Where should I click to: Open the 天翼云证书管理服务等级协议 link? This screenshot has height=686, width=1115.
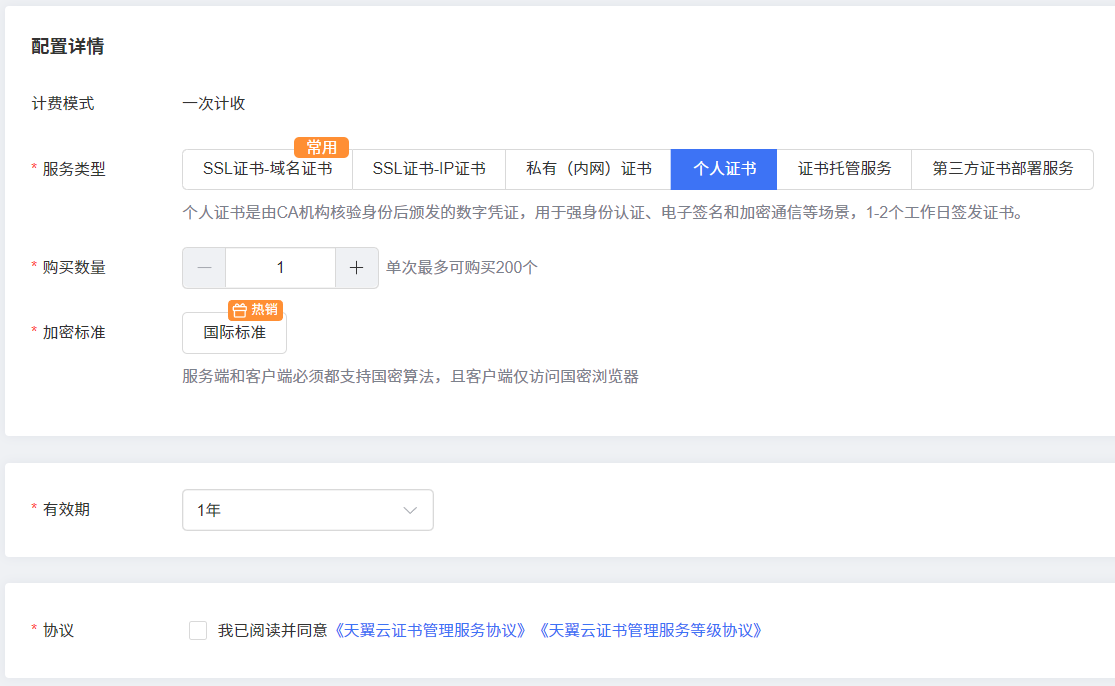coord(650,631)
